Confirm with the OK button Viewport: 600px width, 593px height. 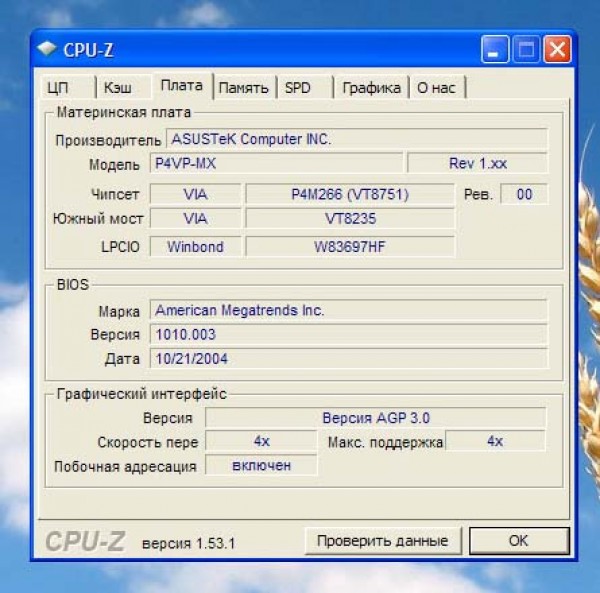[519, 541]
